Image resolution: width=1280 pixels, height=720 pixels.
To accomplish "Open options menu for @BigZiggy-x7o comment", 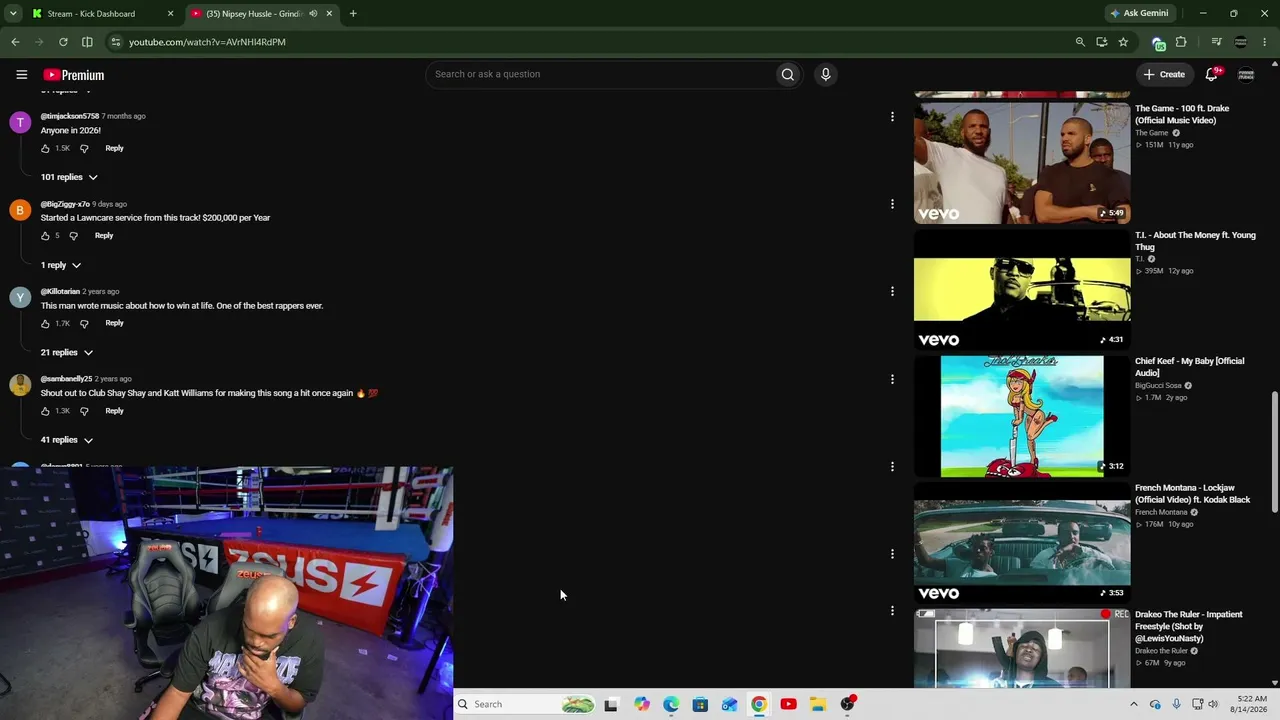I will click(x=892, y=204).
